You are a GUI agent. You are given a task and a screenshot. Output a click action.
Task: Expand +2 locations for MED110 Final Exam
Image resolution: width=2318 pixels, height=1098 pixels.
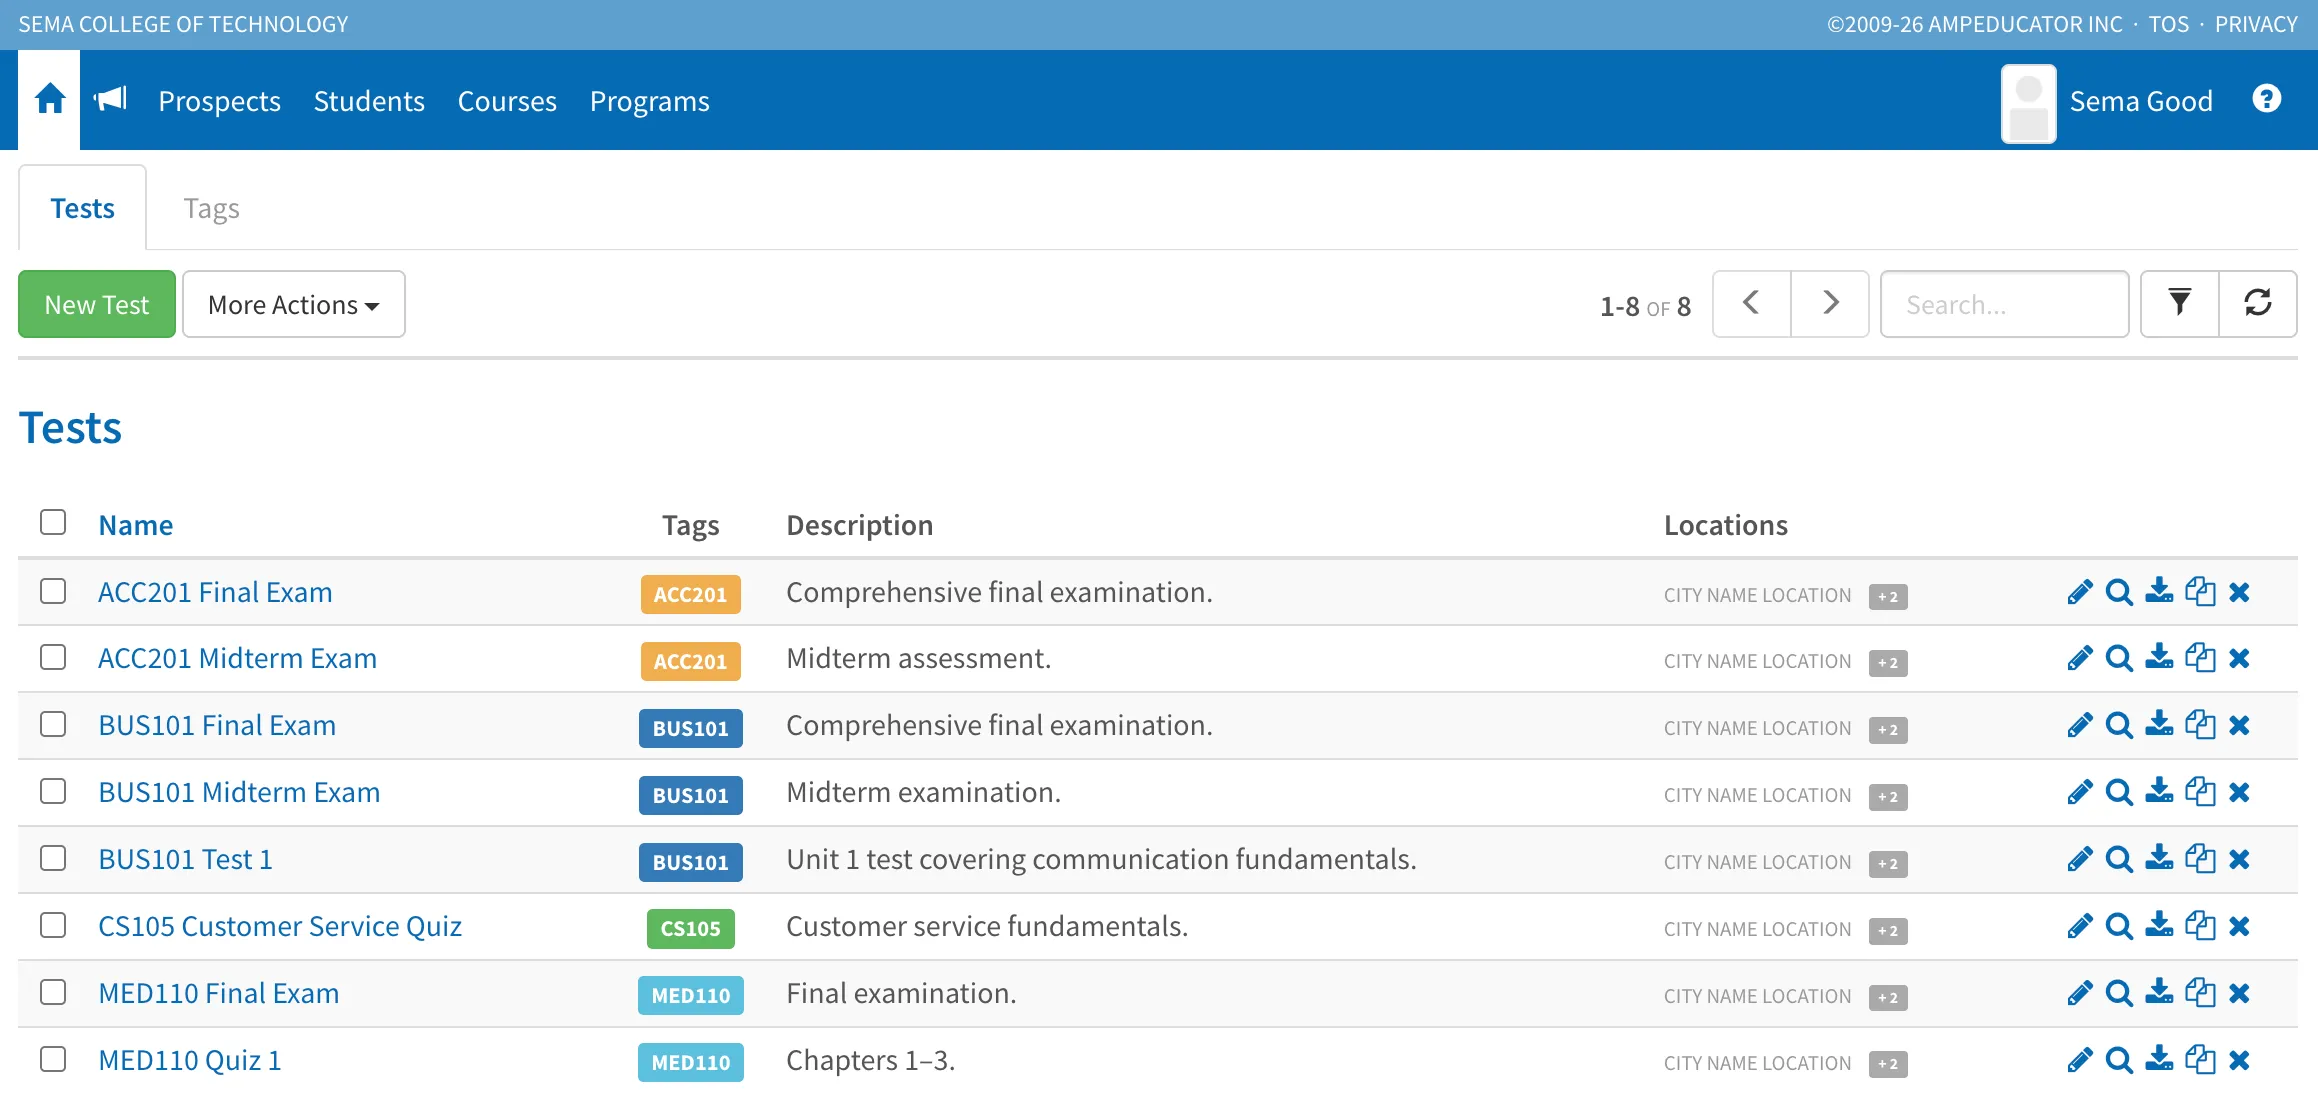tap(1888, 997)
